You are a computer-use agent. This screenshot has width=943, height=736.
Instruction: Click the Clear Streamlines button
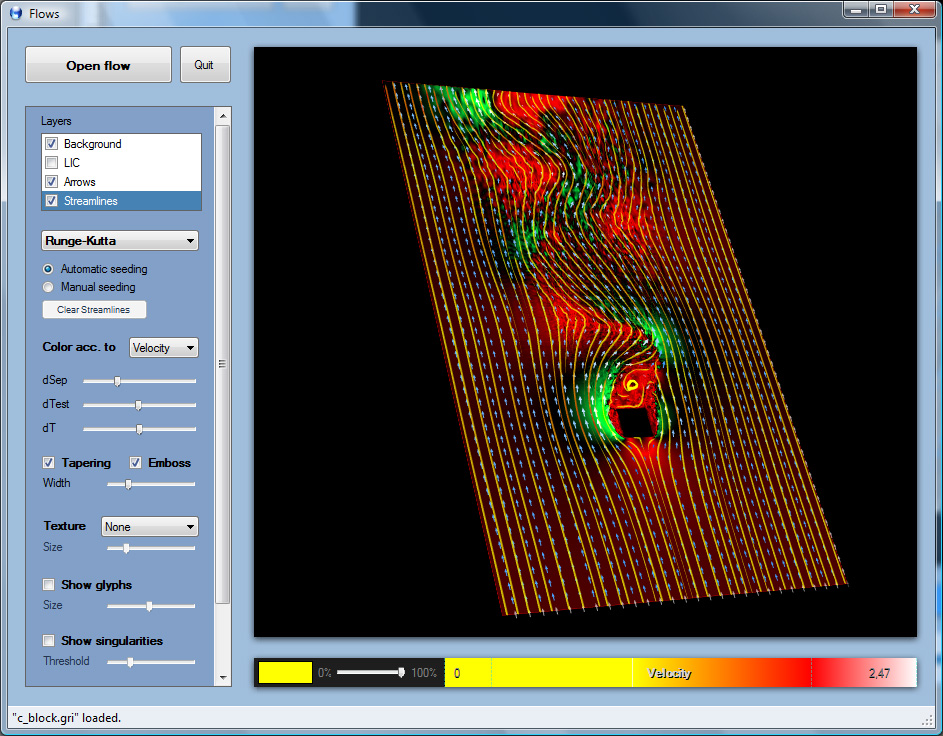point(94,310)
